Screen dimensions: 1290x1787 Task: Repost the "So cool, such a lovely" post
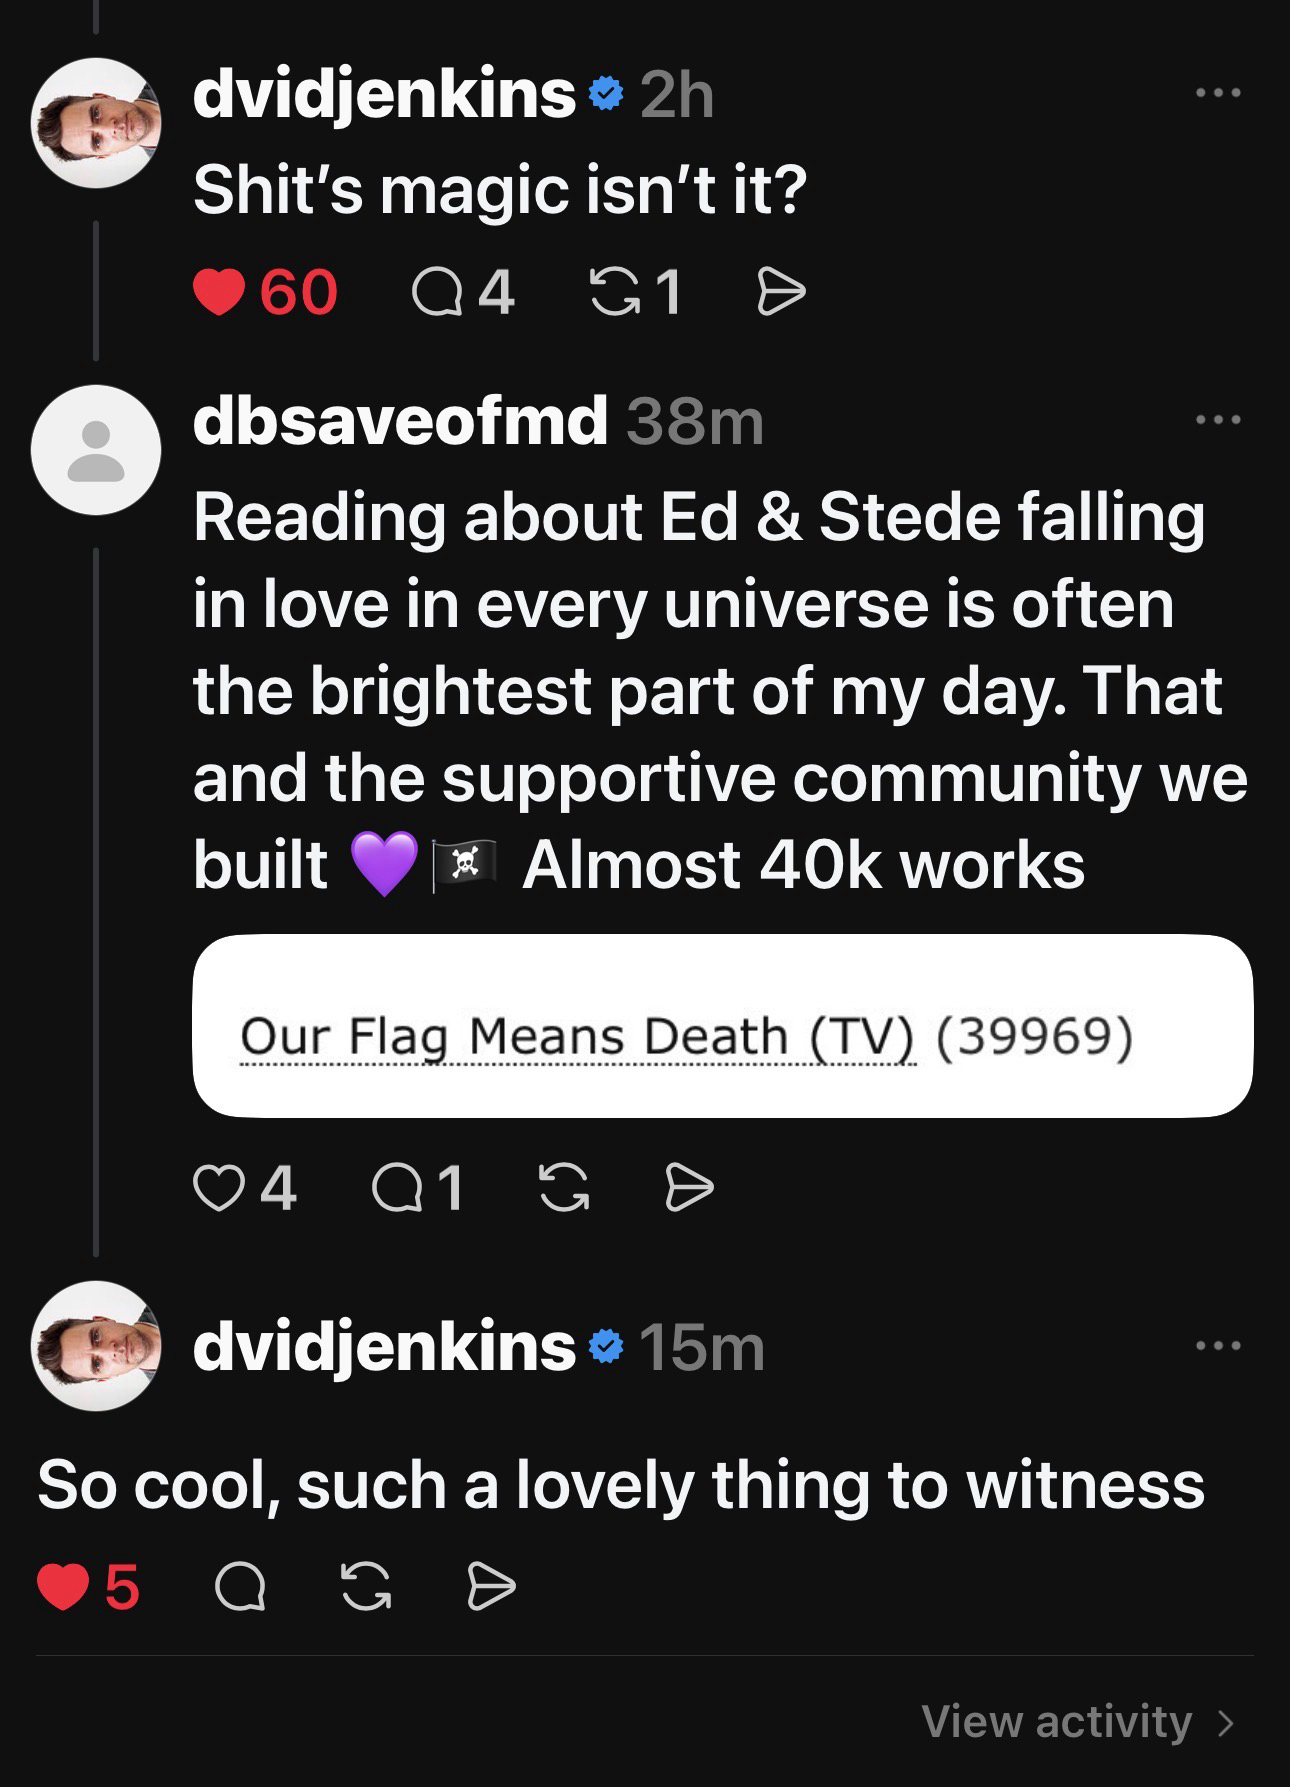coord(366,1586)
